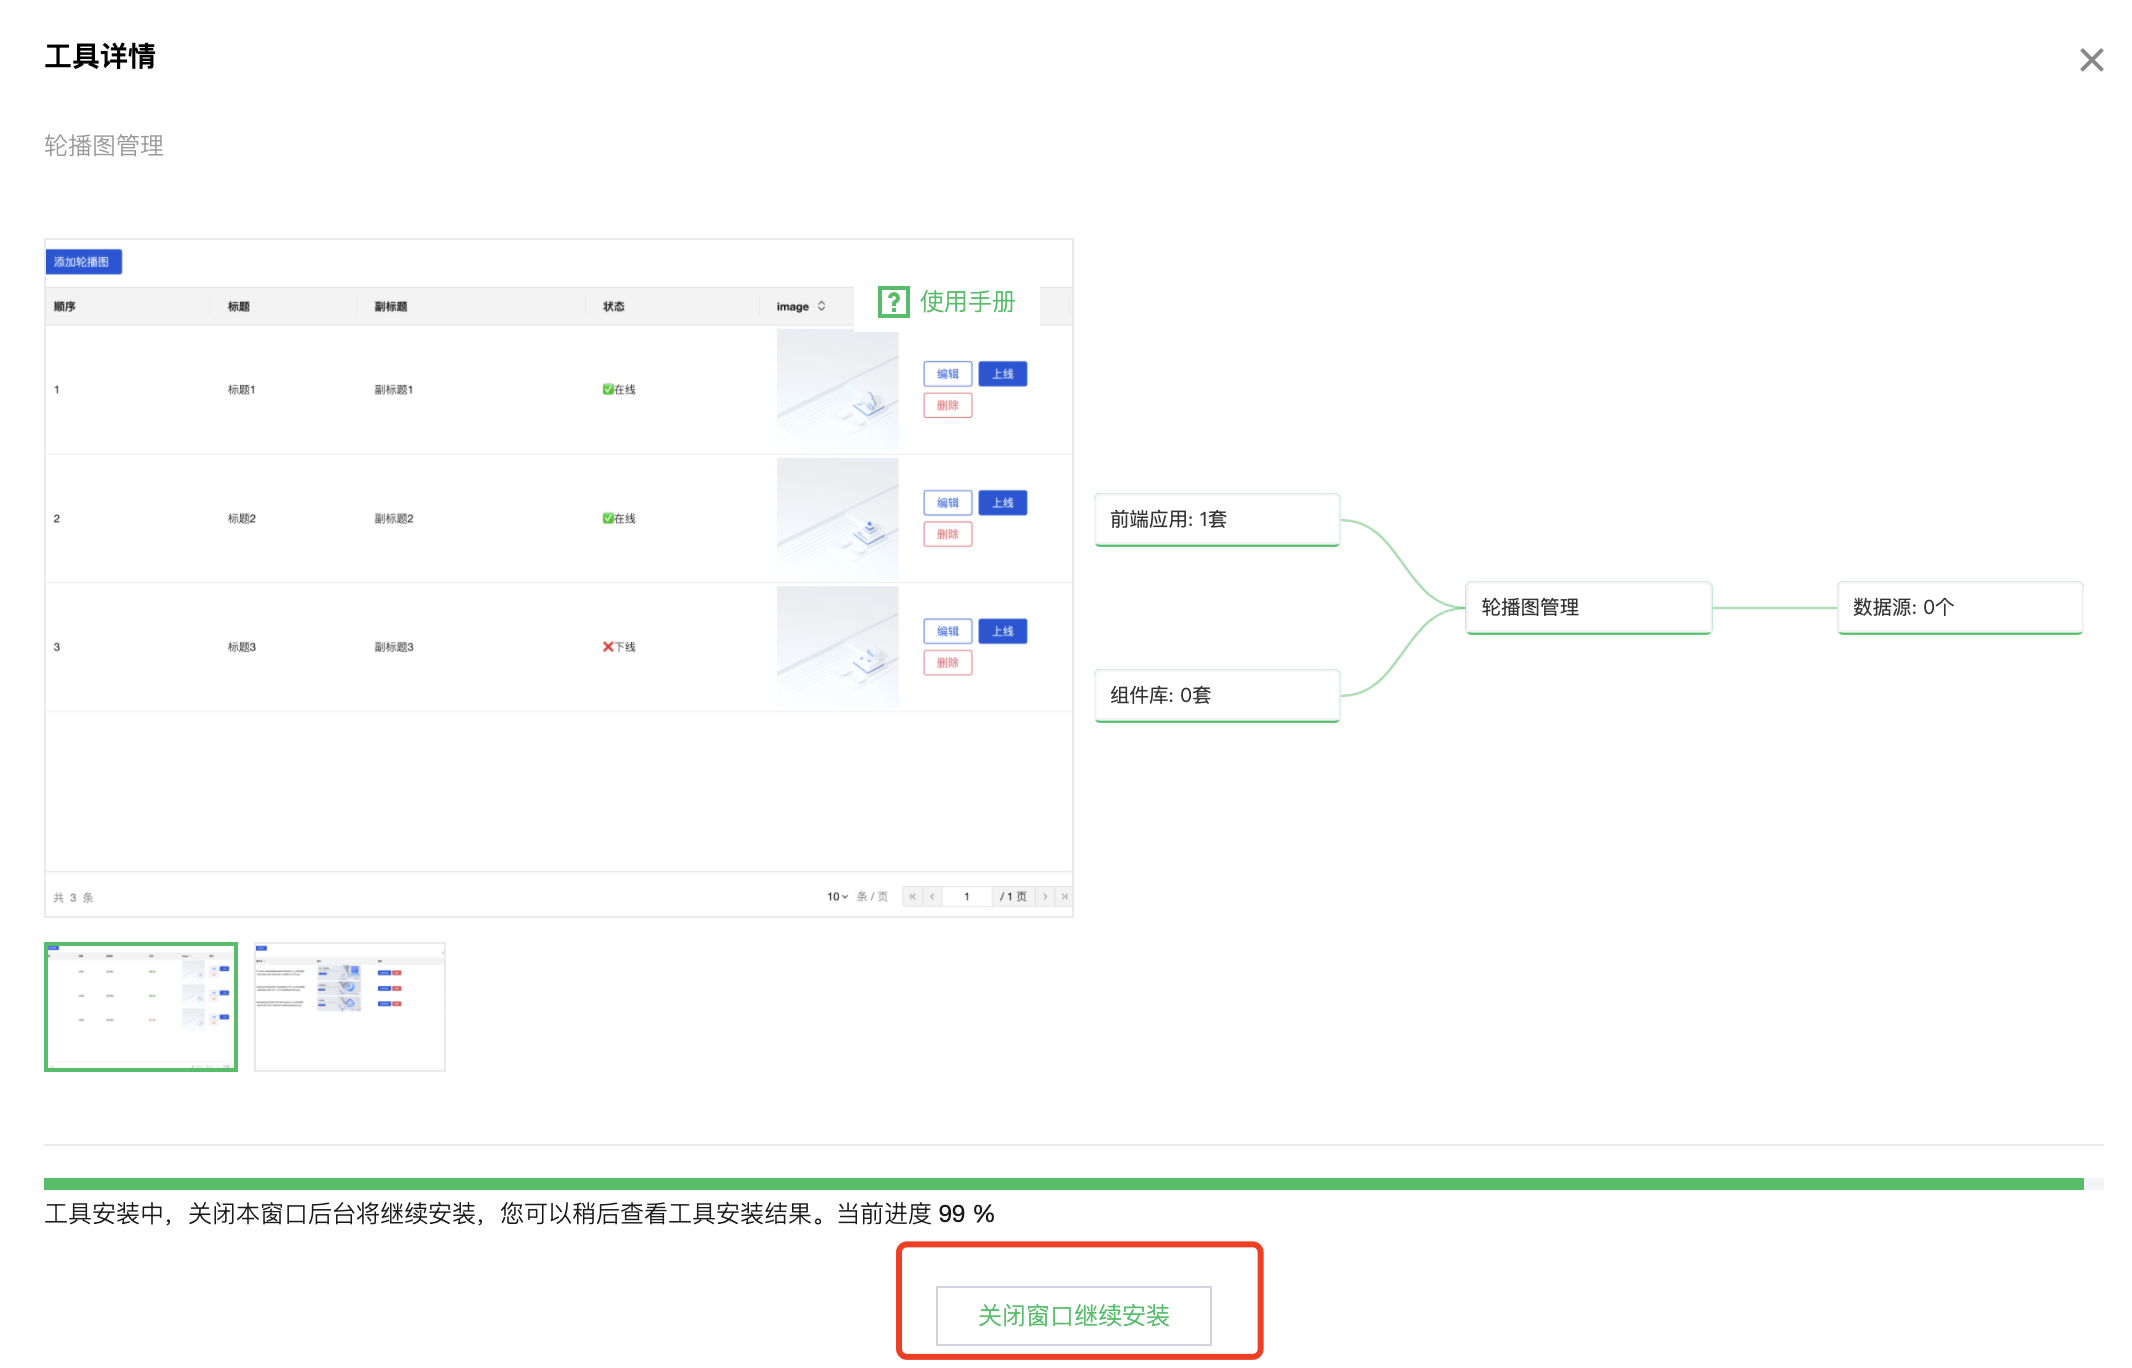The image size is (2132, 1368).
Task: Click the 顺序 column header
Action: 65,306
